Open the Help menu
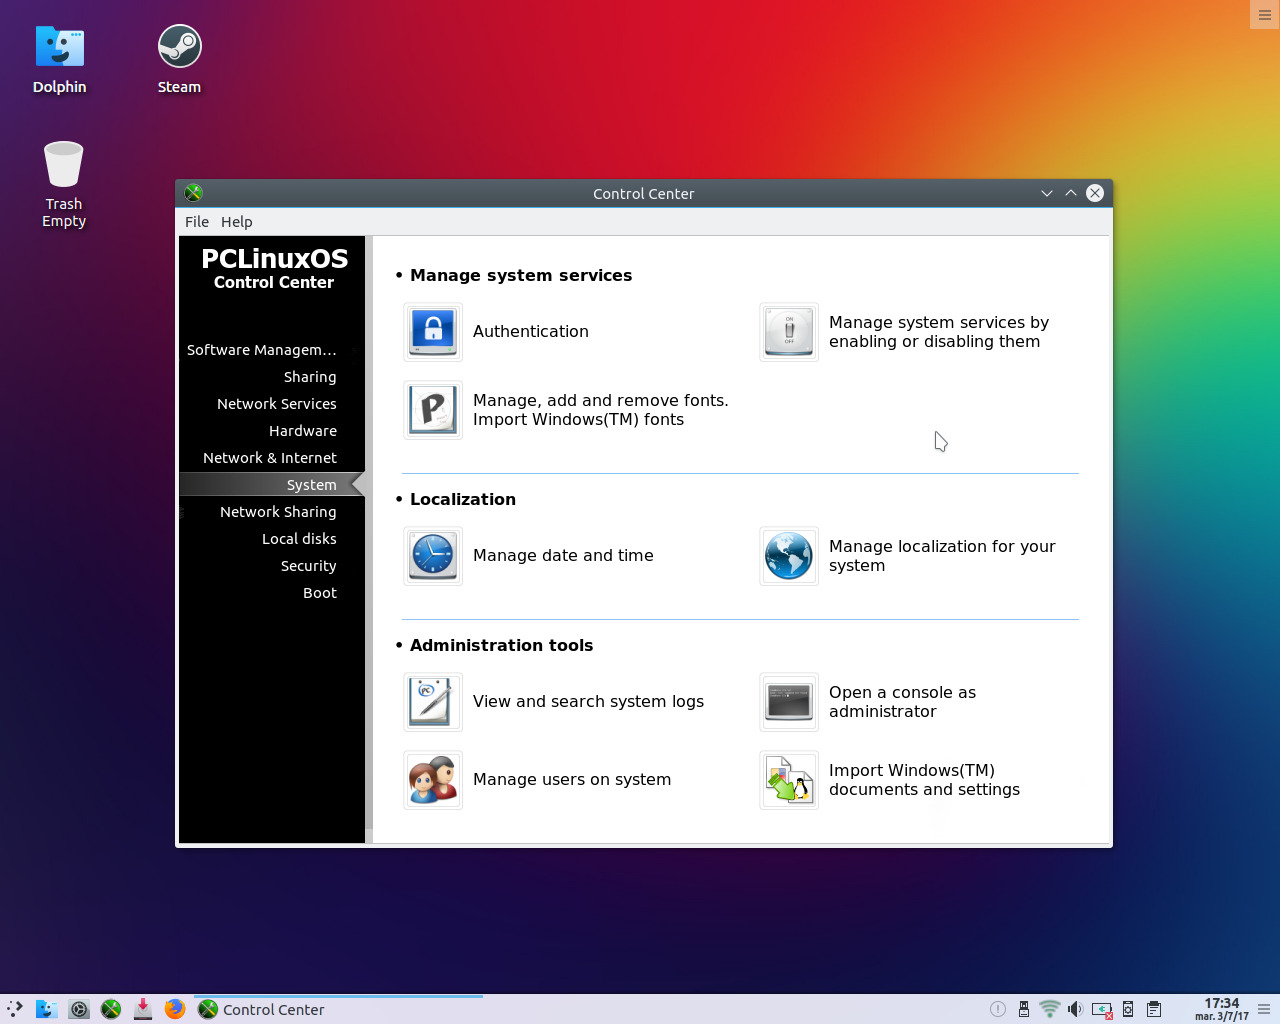The image size is (1280, 1024). 237,222
